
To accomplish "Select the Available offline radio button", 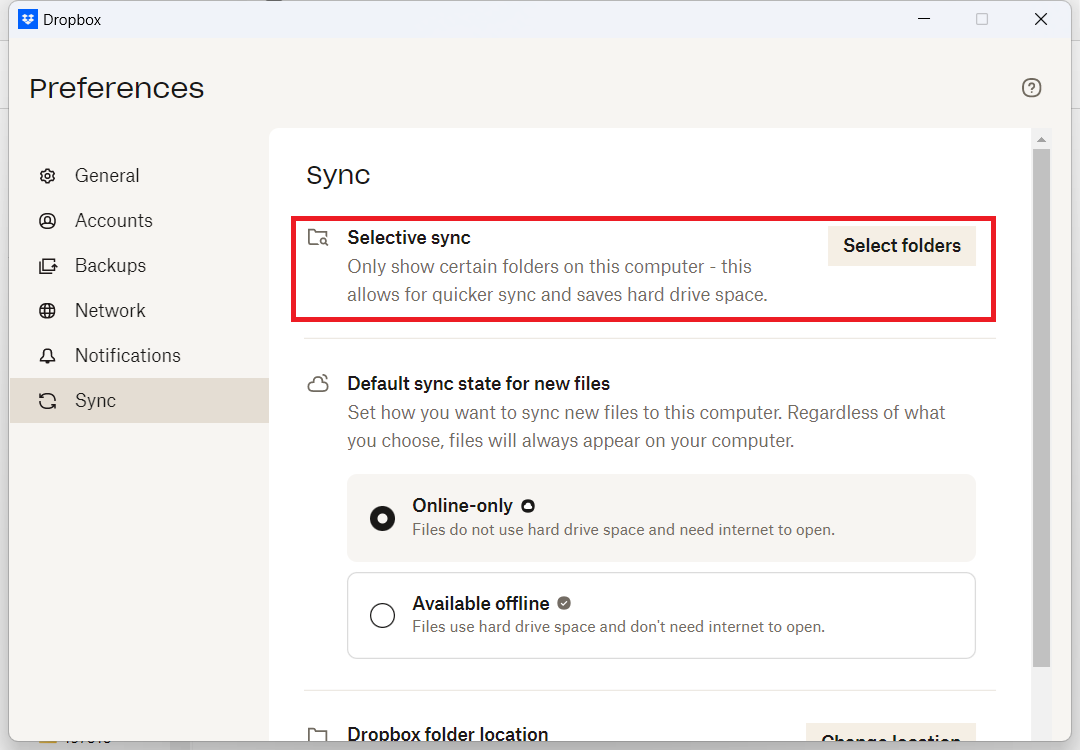I will click(382, 615).
